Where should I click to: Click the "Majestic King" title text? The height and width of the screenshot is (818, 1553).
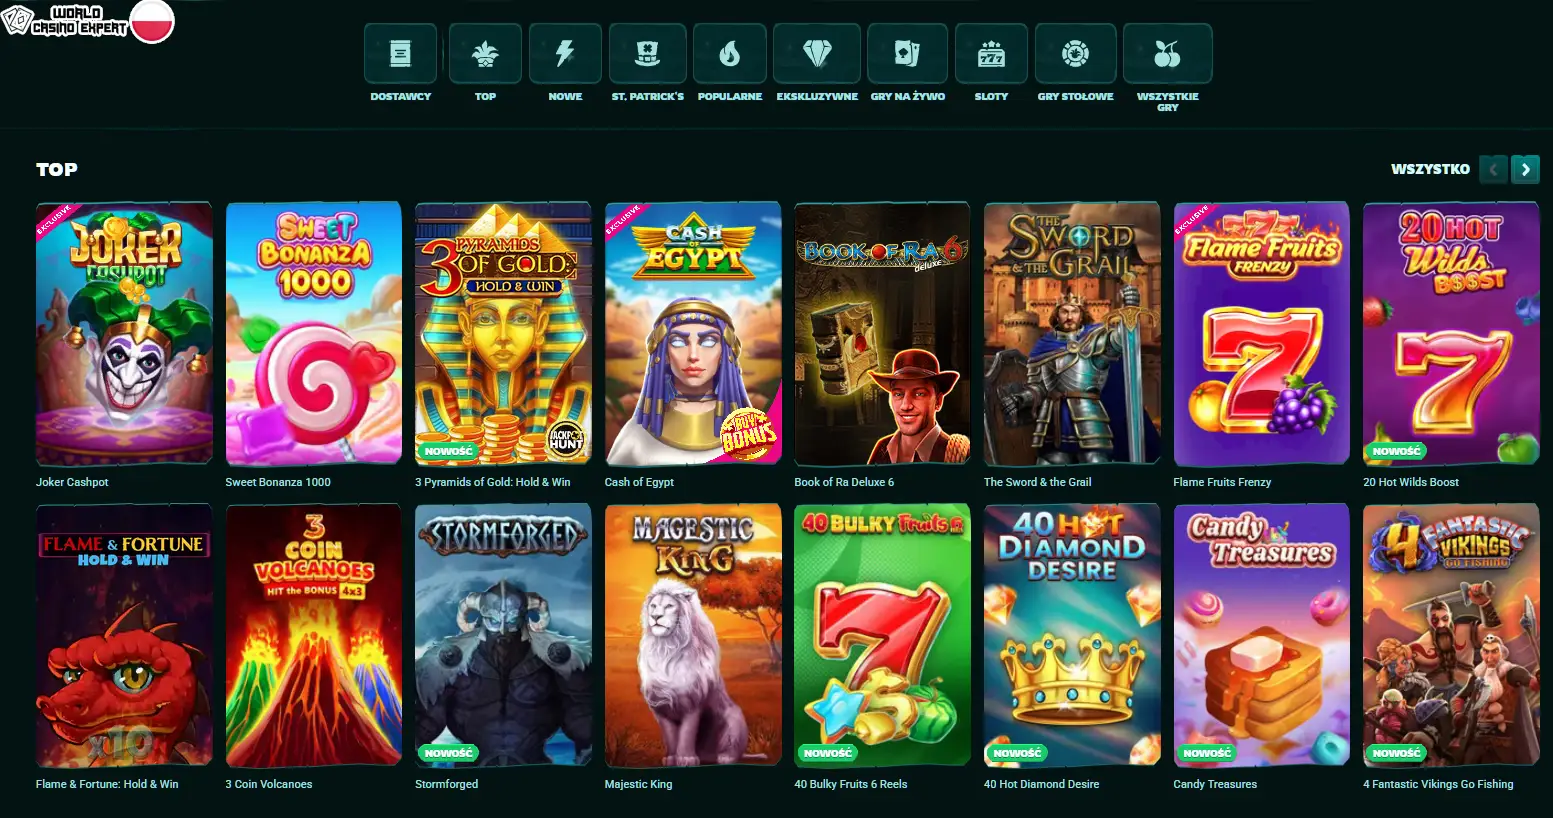coord(638,784)
